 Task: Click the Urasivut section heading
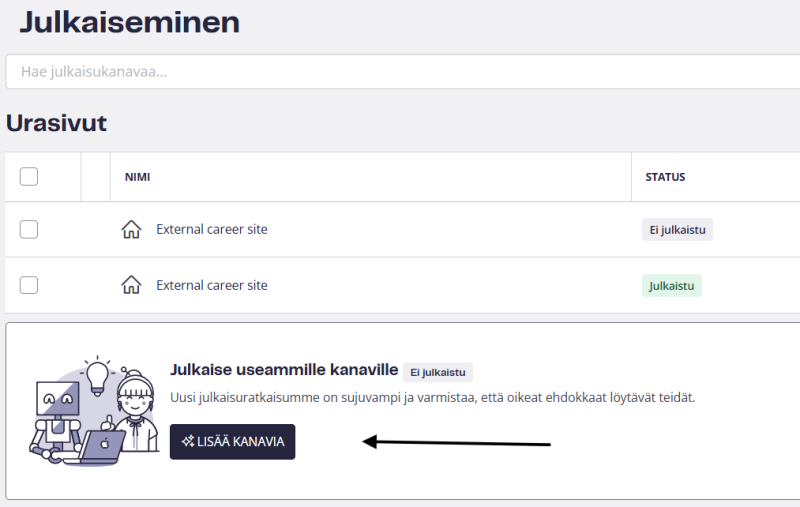click(x=56, y=123)
